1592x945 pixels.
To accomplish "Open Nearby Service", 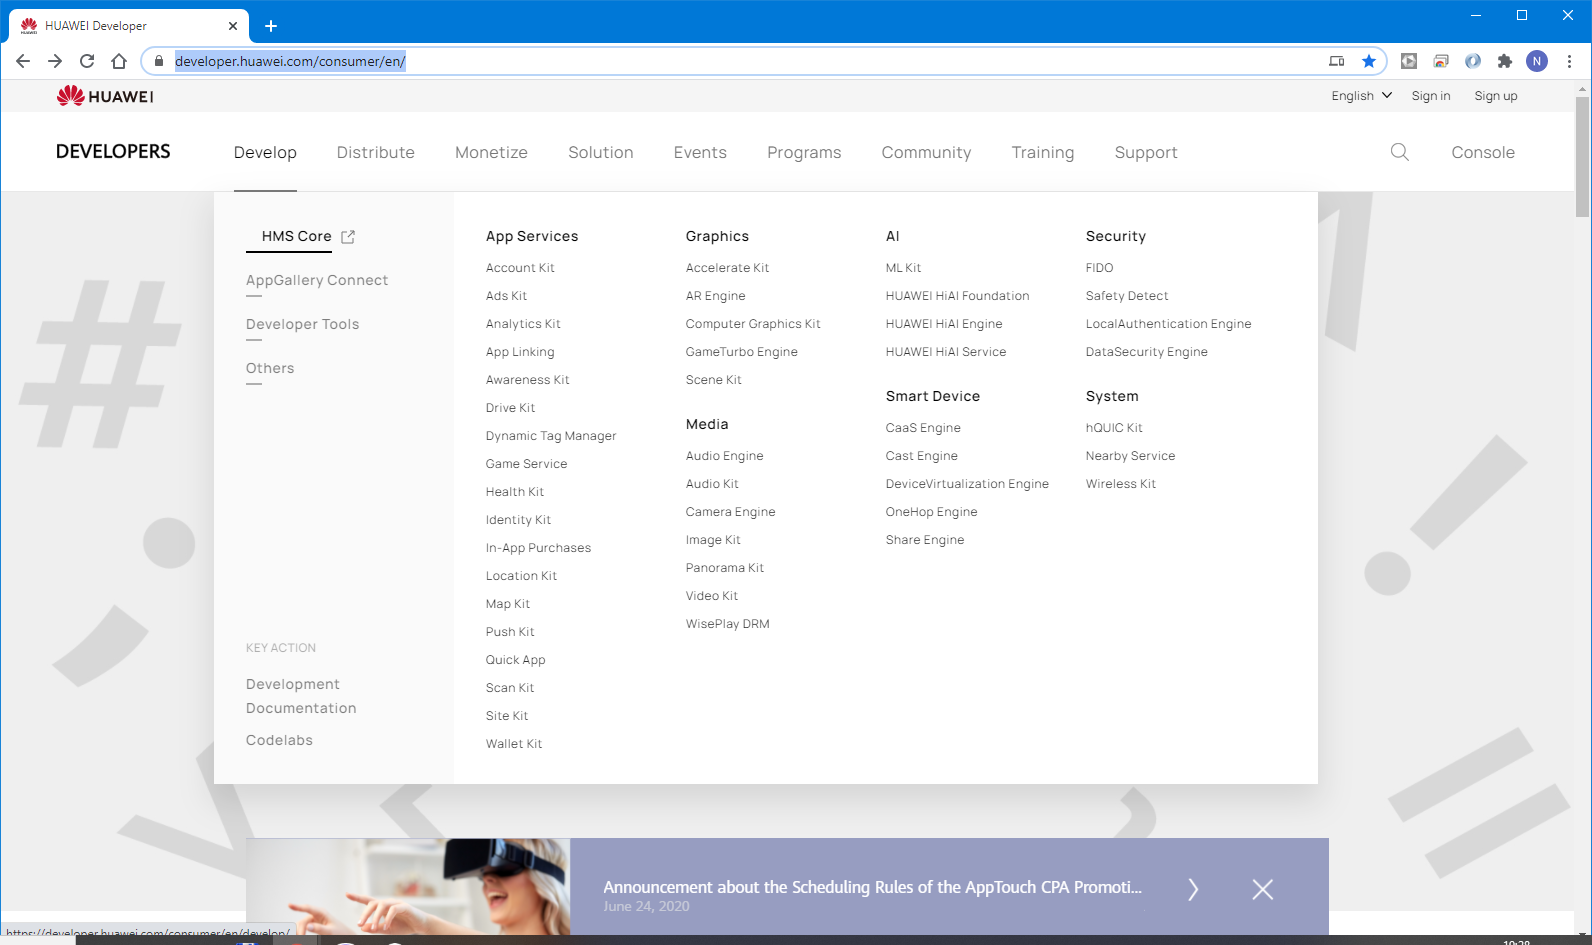I will tap(1131, 456).
